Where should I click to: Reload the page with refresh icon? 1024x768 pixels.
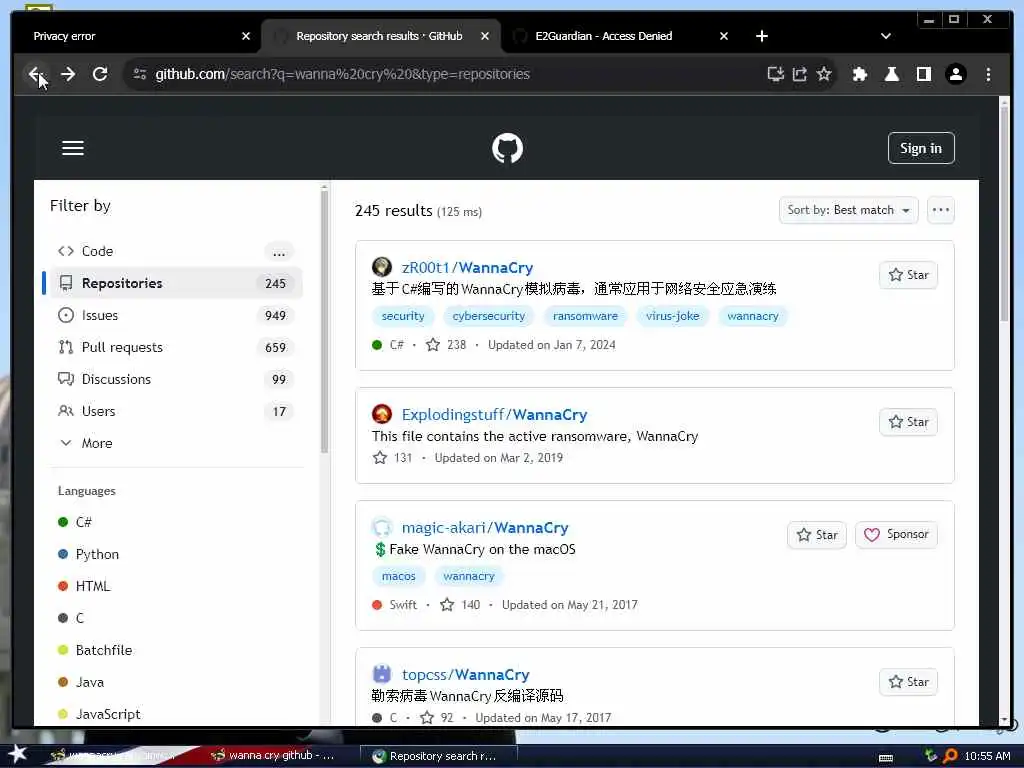point(100,74)
